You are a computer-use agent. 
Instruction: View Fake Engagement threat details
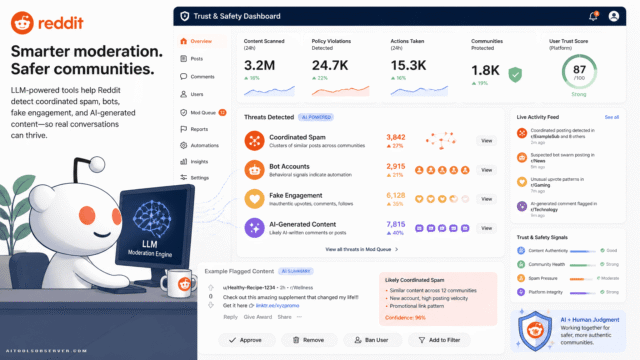point(487,199)
